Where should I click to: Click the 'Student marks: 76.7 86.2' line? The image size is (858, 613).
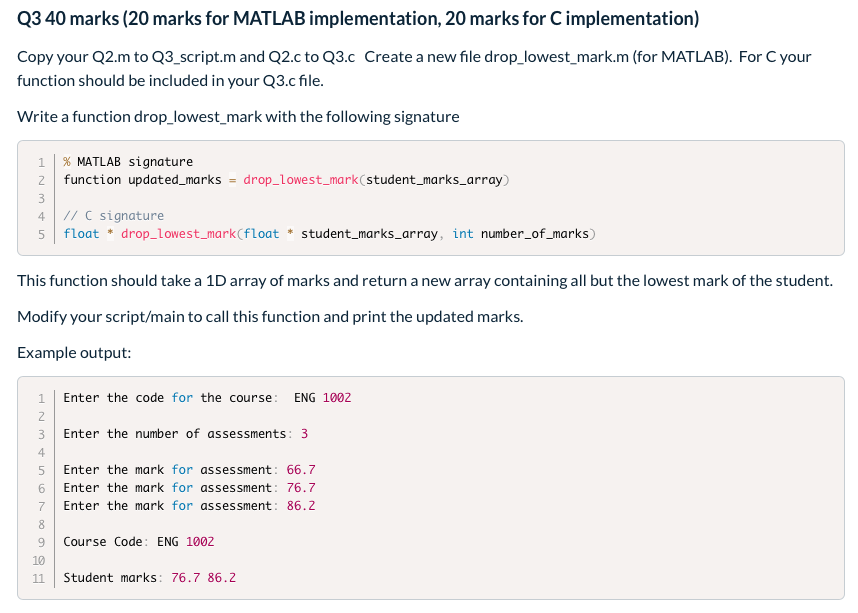click(x=149, y=578)
